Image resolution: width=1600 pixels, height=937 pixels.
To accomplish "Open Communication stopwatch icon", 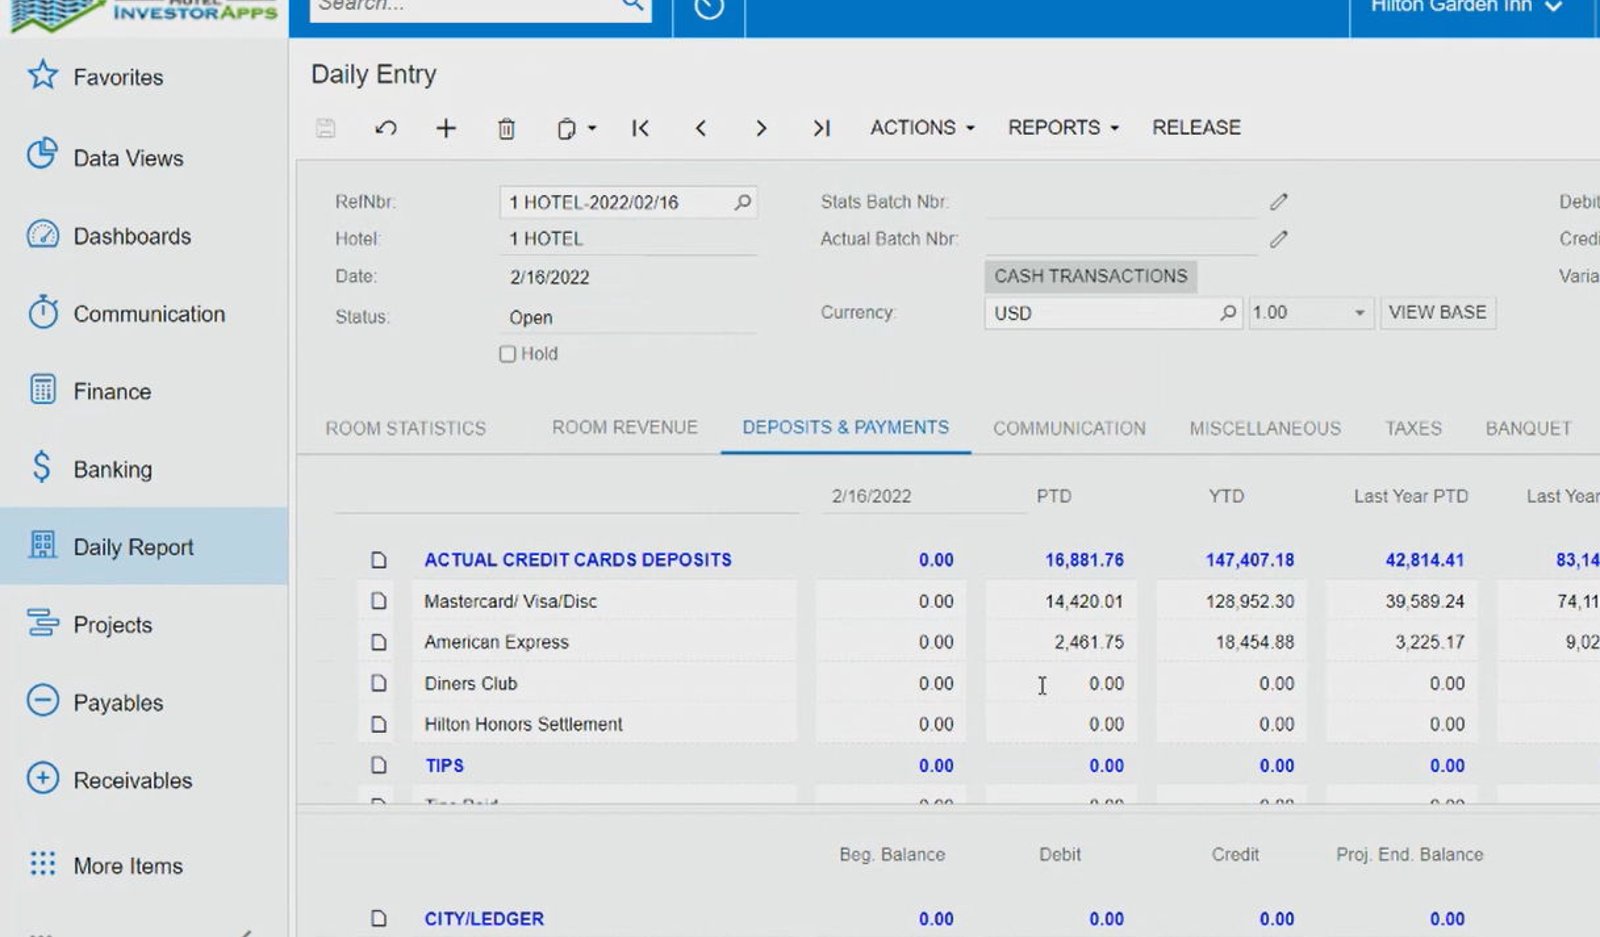I will [42, 311].
